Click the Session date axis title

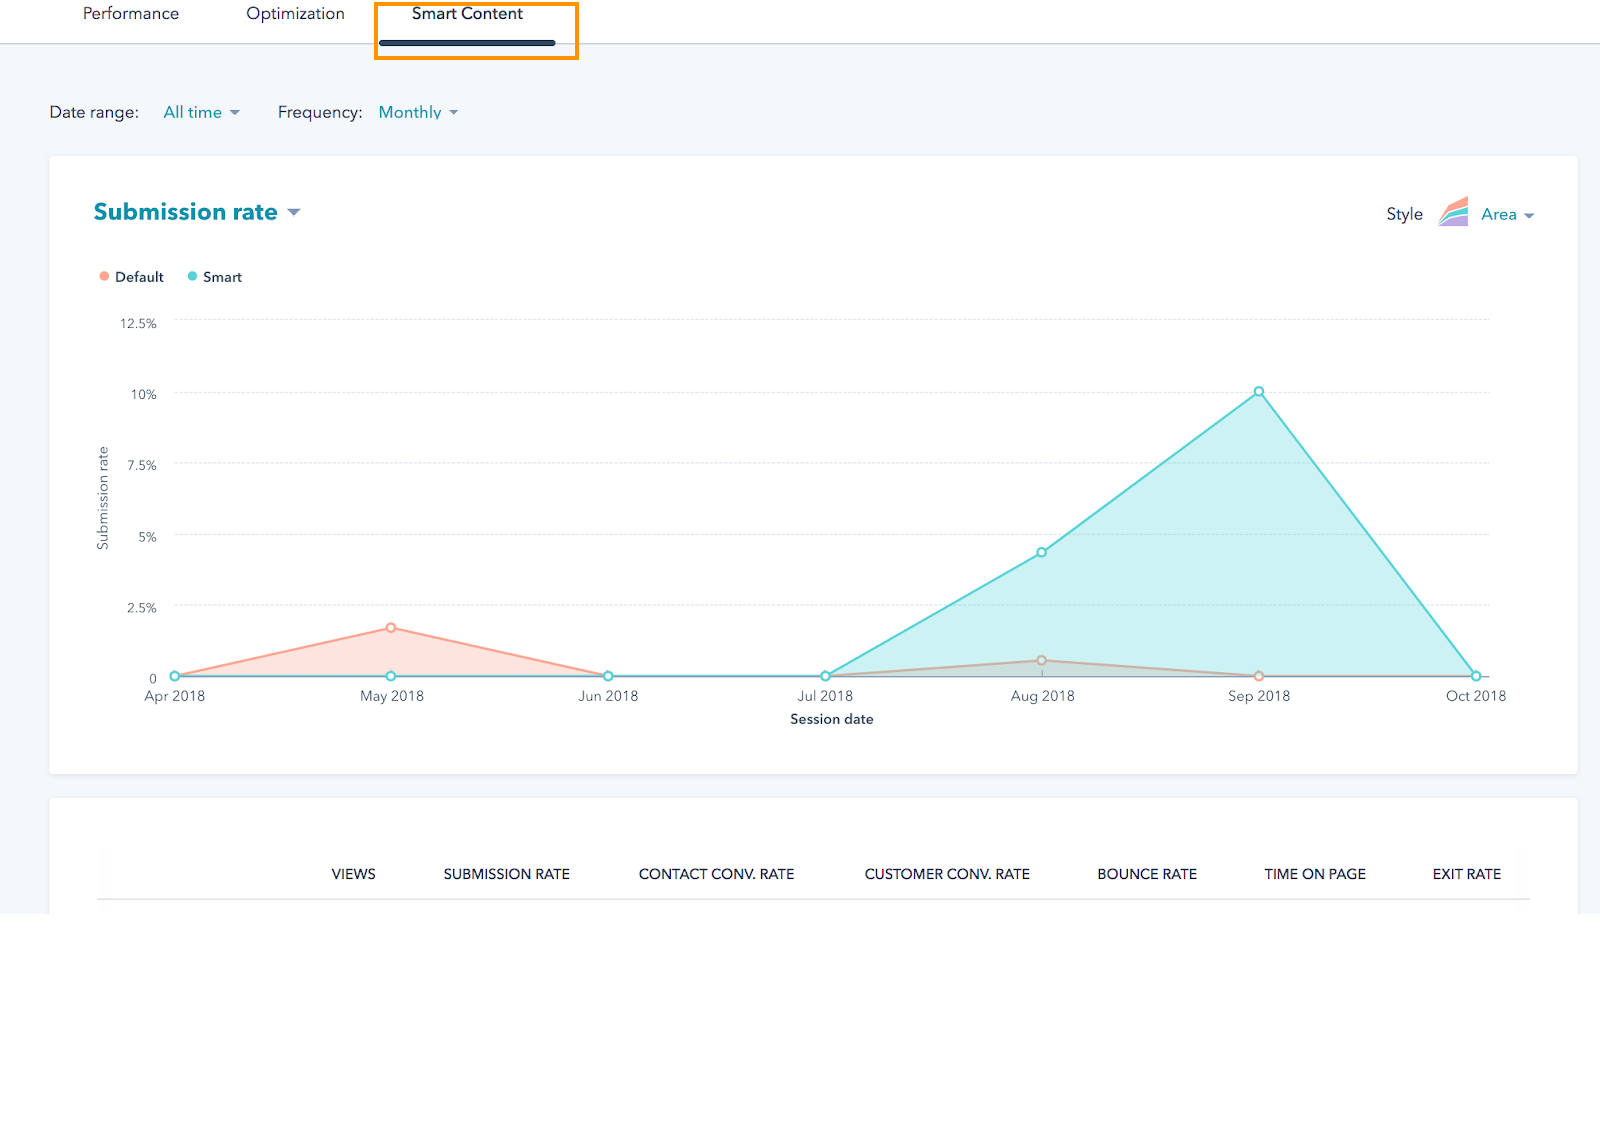click(x=832, y=719)
